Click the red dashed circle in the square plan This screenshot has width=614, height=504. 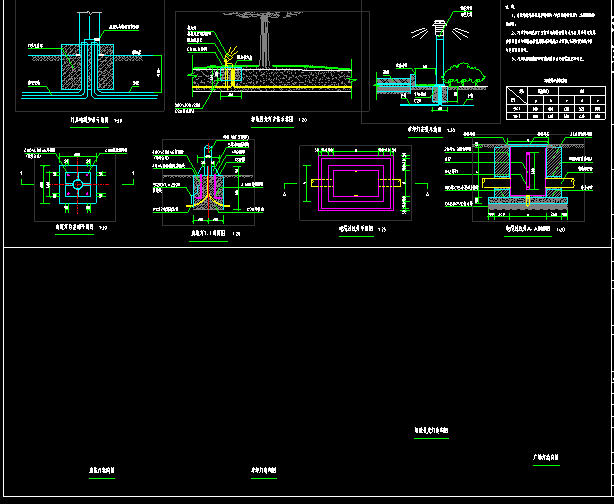pyautogui.click(x=75, y=185)
